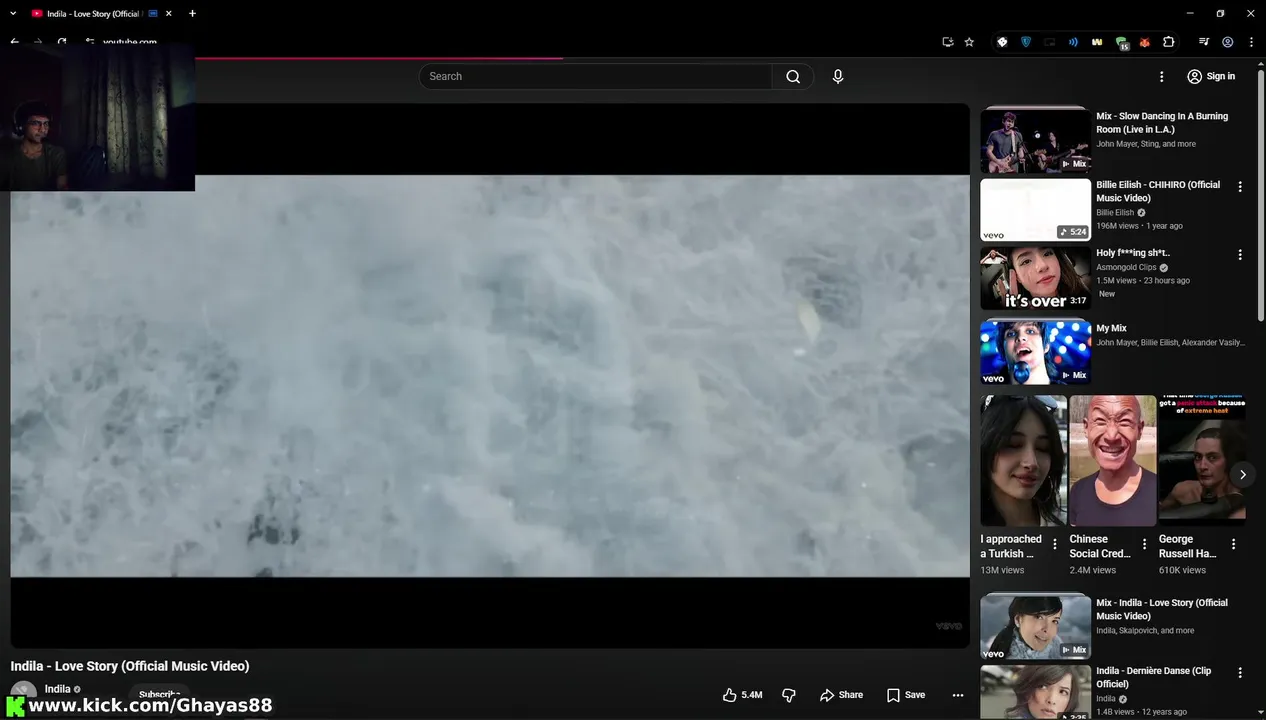Open the Indila channel name link
Screen dimensions: 1266x720
point(58,689)
